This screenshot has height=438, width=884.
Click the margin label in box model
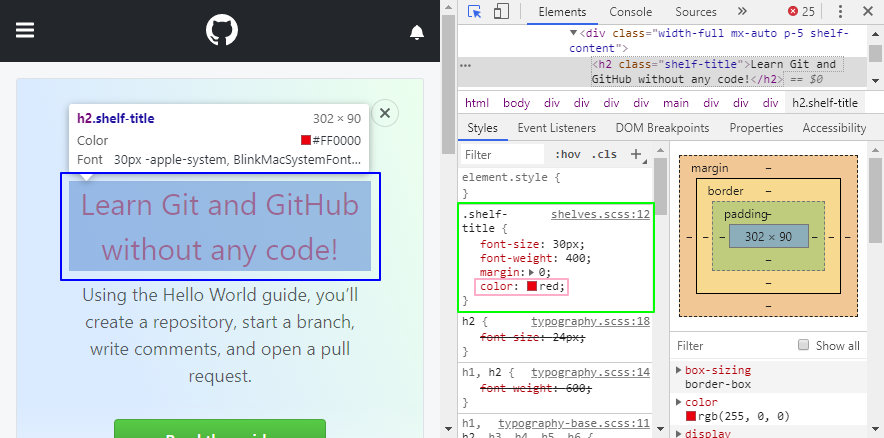[x=709, y=169]
